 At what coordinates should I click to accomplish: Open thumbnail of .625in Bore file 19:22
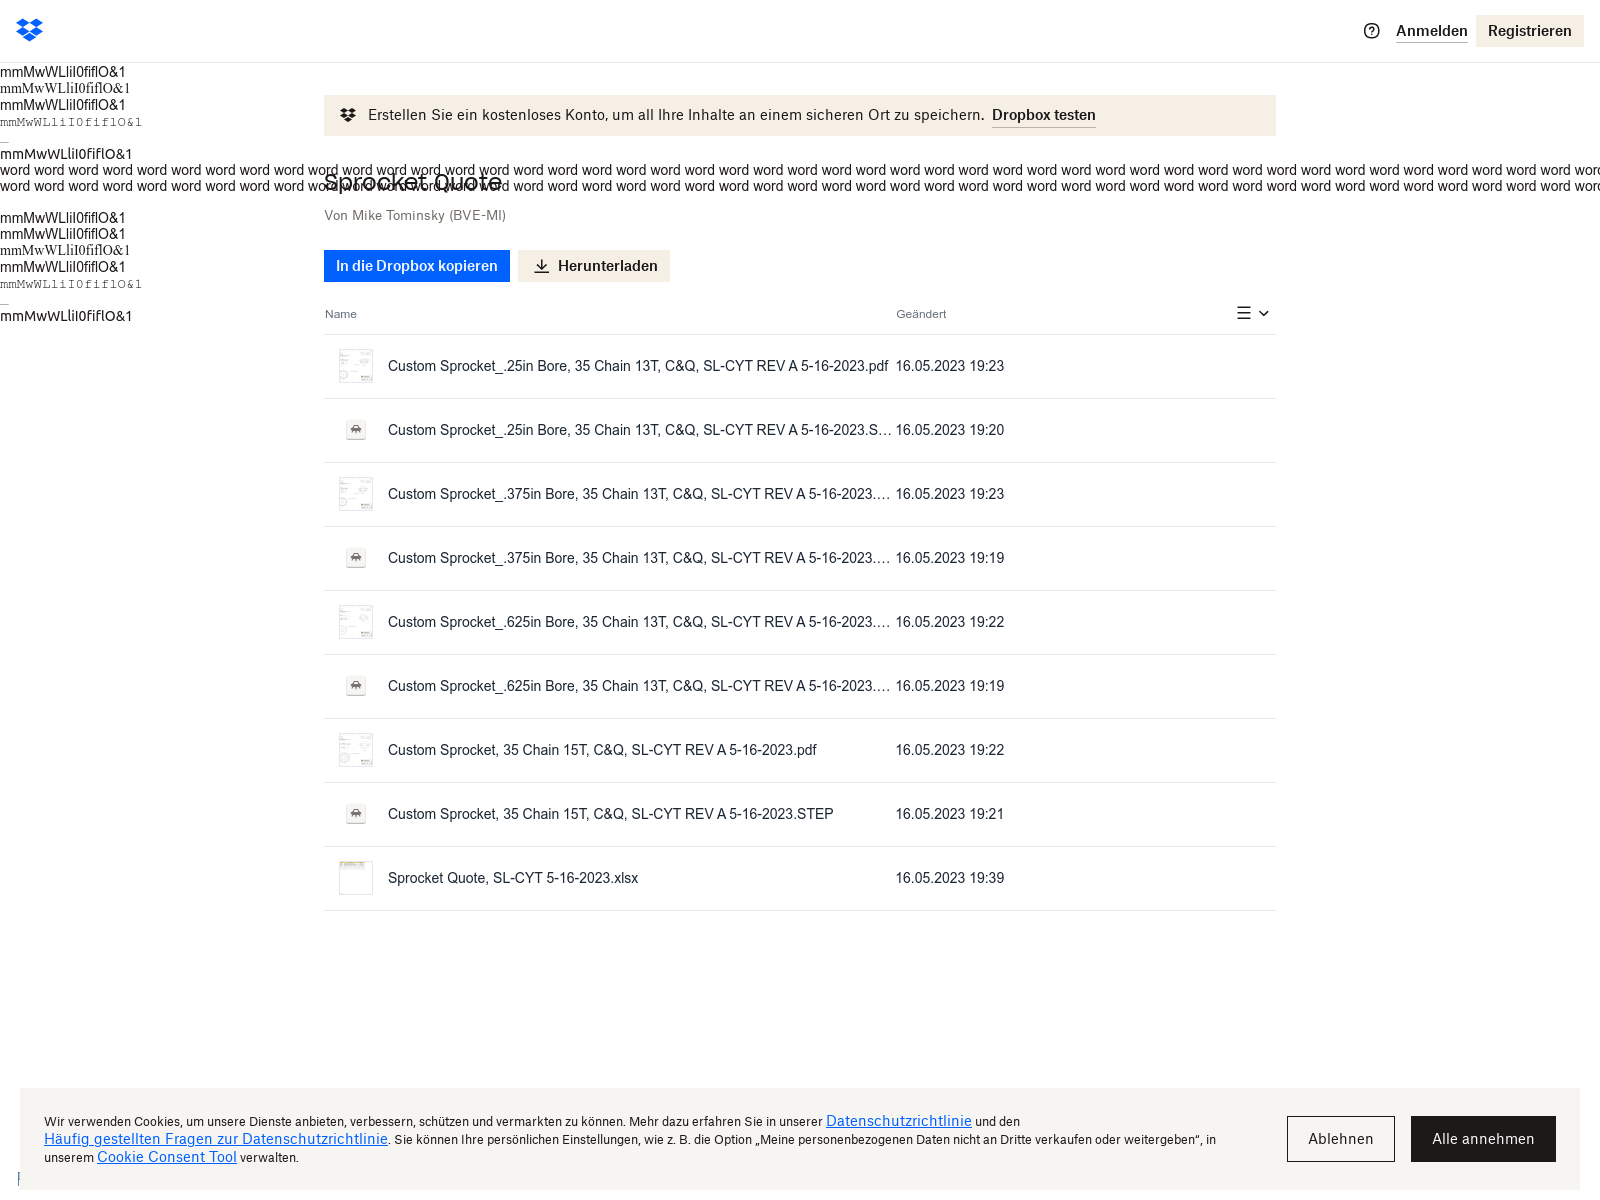click(356, 622)
